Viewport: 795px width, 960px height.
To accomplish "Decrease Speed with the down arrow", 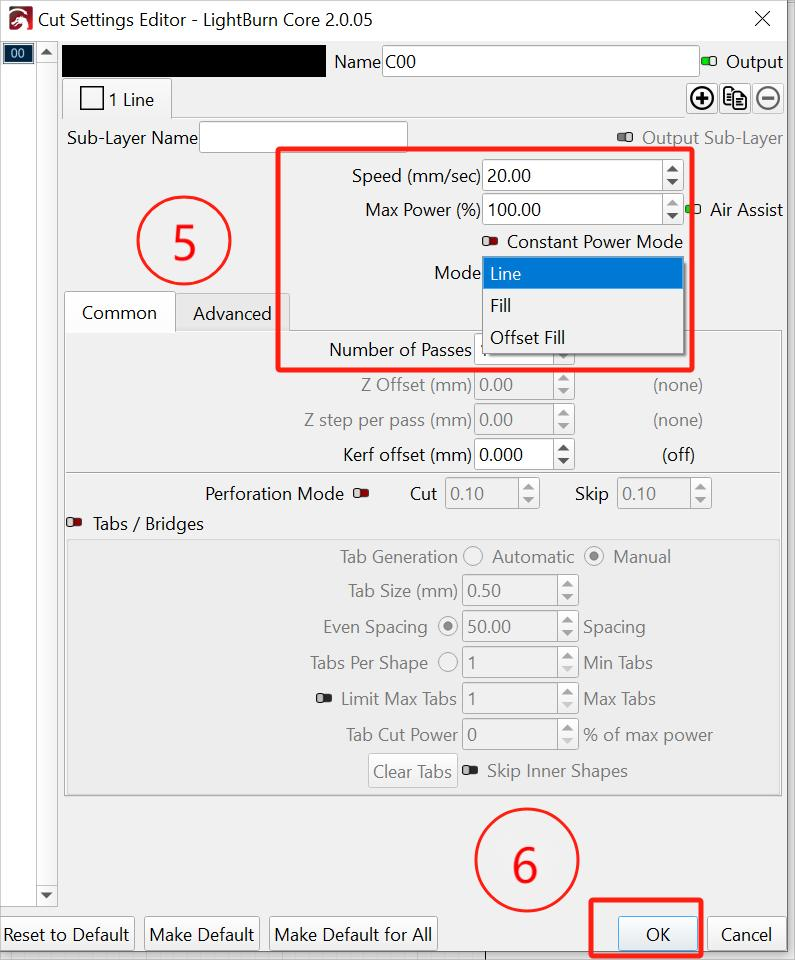I will click(x=672, y=182).
